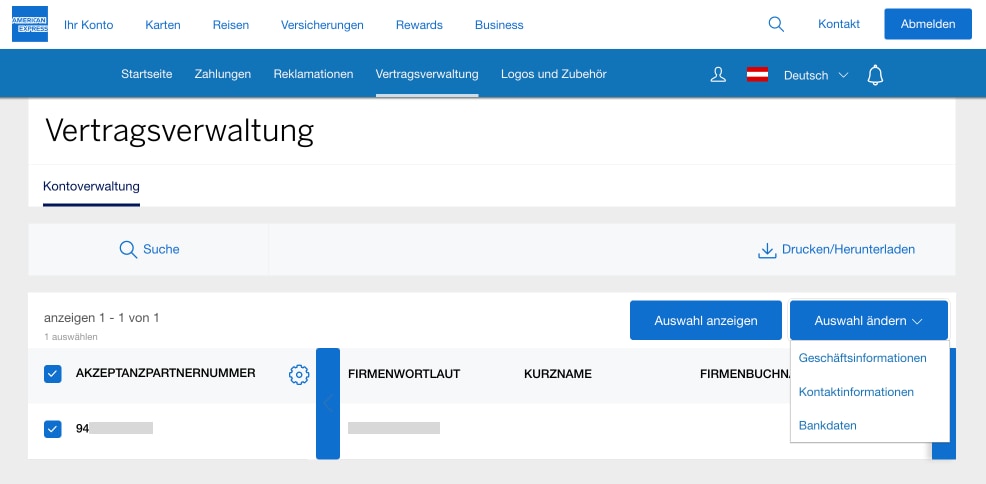Click the Suche magnifier icon
The image size is (986, 484).
[128, 249]
